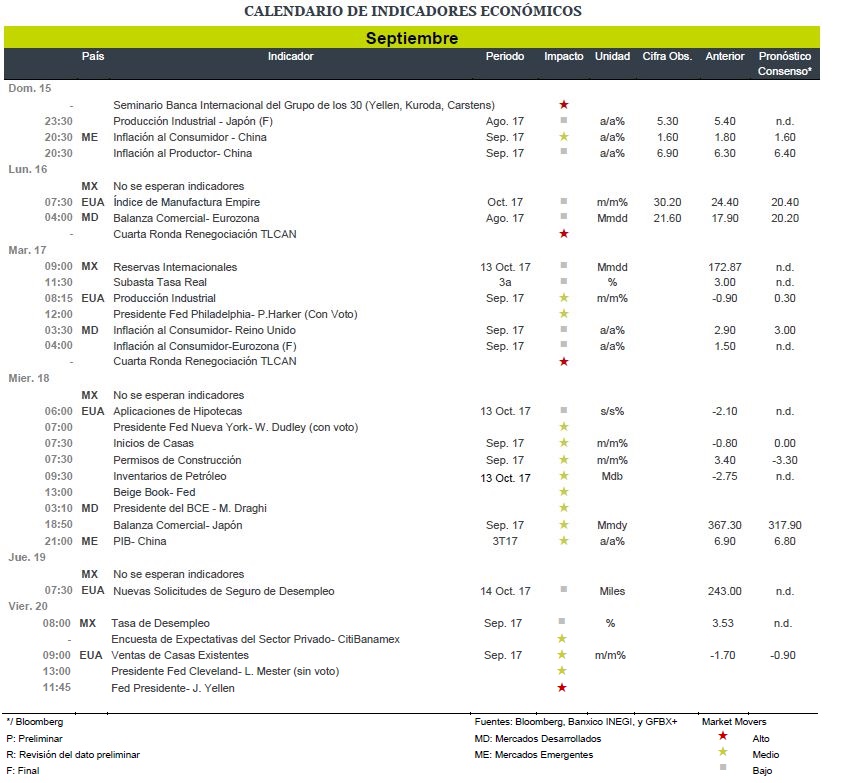This screenshot has height=783, width=849.
Task: Click the yellow star for Ventas de Casas Existentes
Action: pos(562,654)
